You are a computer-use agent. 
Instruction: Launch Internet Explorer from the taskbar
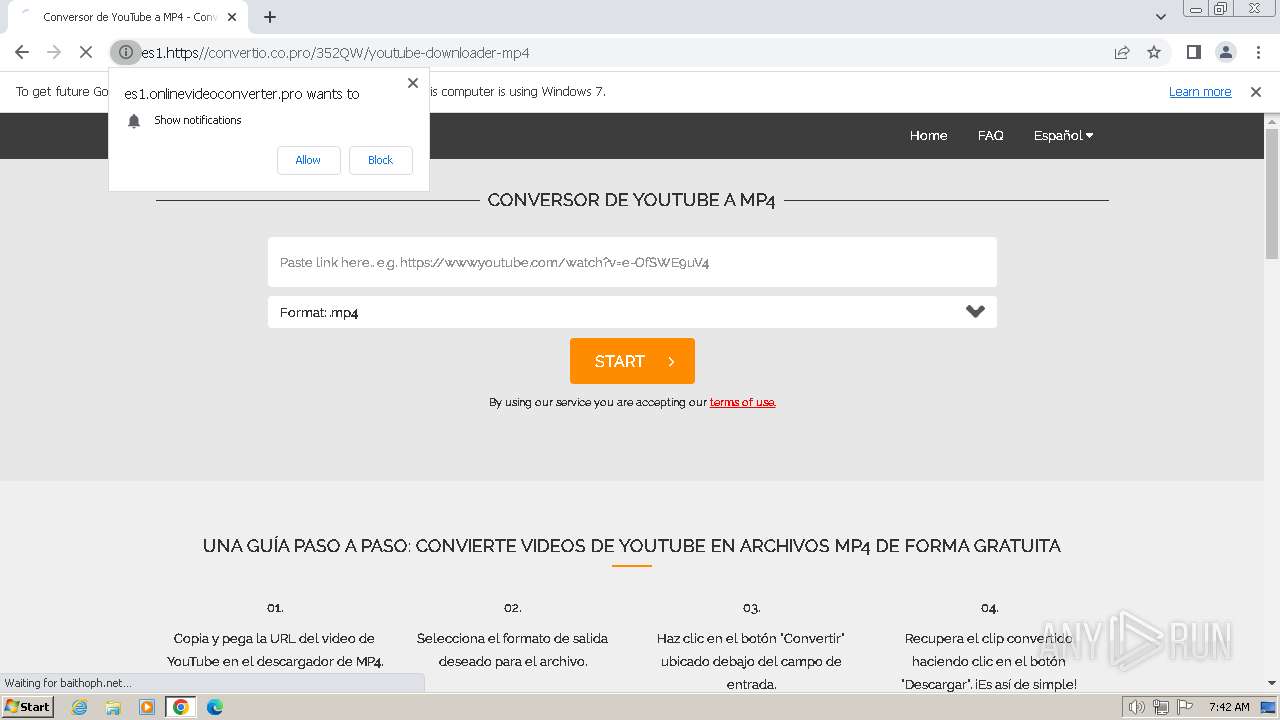(x=80, y=707)
